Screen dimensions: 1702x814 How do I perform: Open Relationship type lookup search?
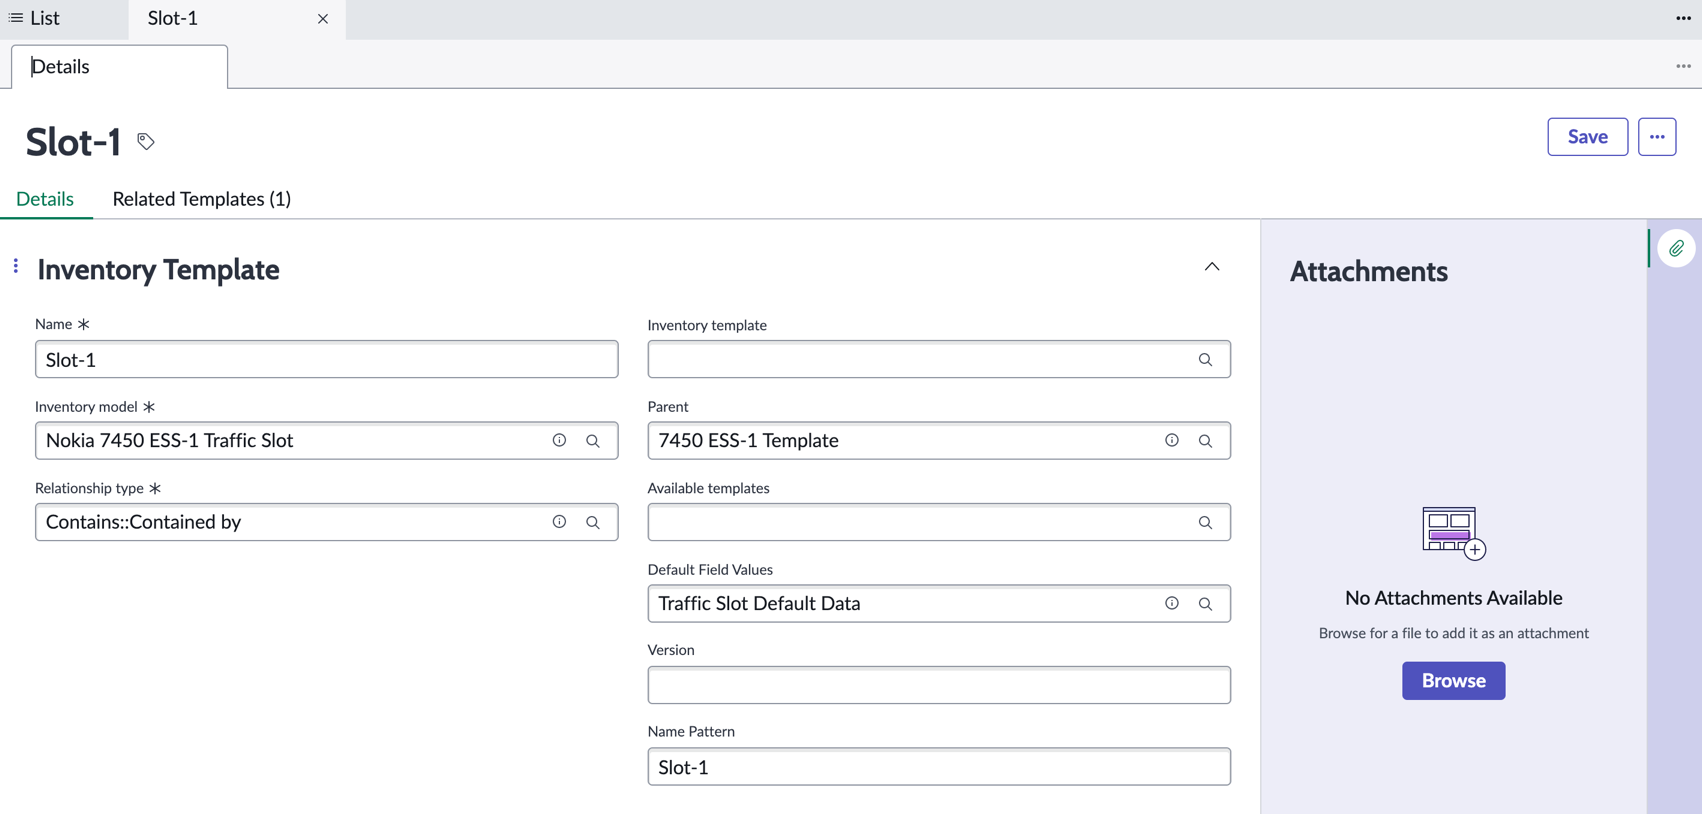(593, 522)
